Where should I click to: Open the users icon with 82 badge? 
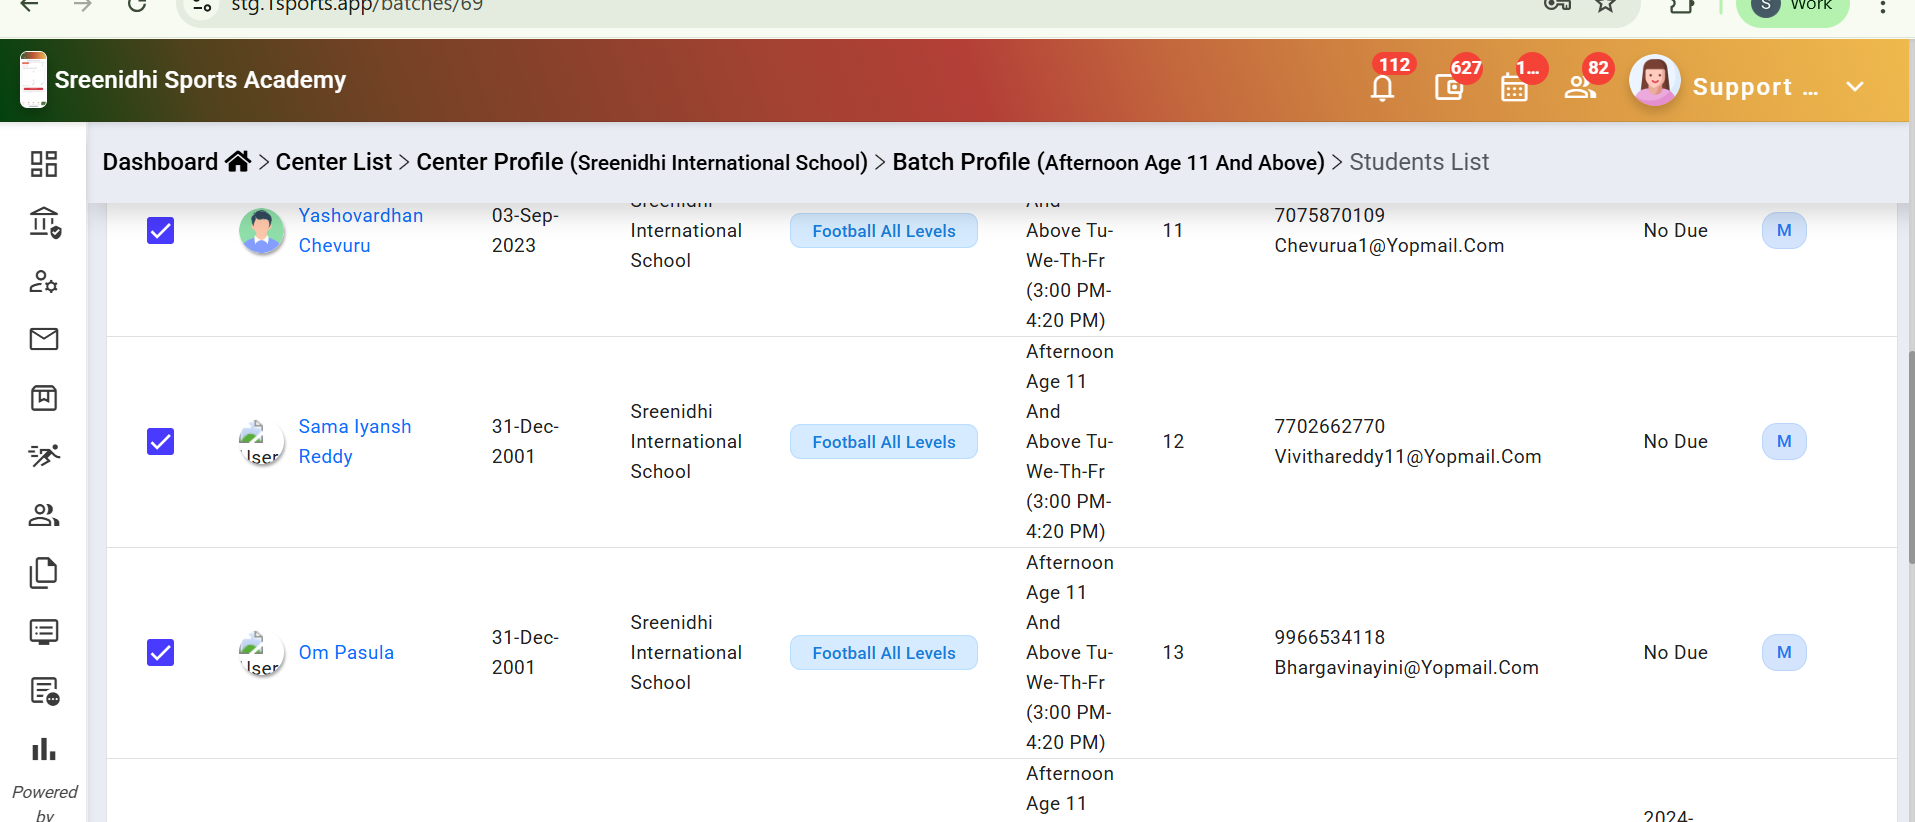pos(1580,88)
